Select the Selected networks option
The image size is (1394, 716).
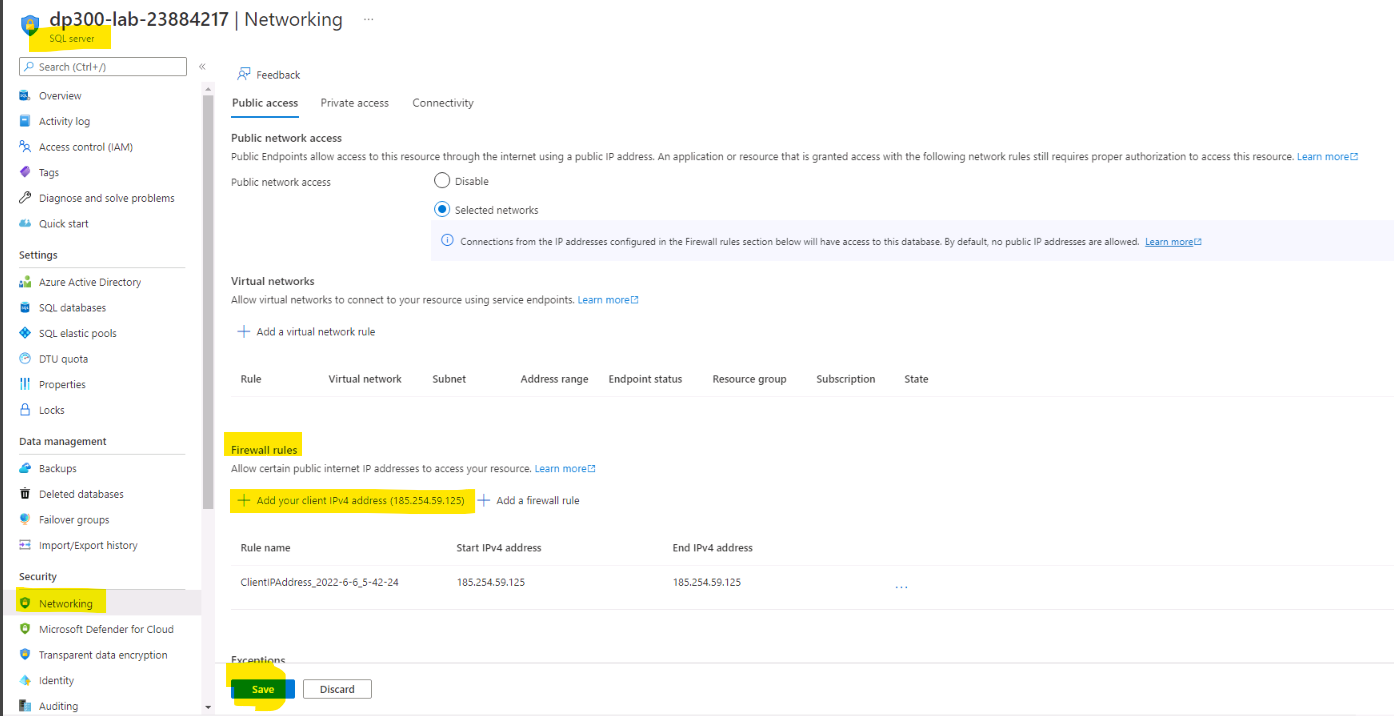pyautogui.click(x=441, y=209)
